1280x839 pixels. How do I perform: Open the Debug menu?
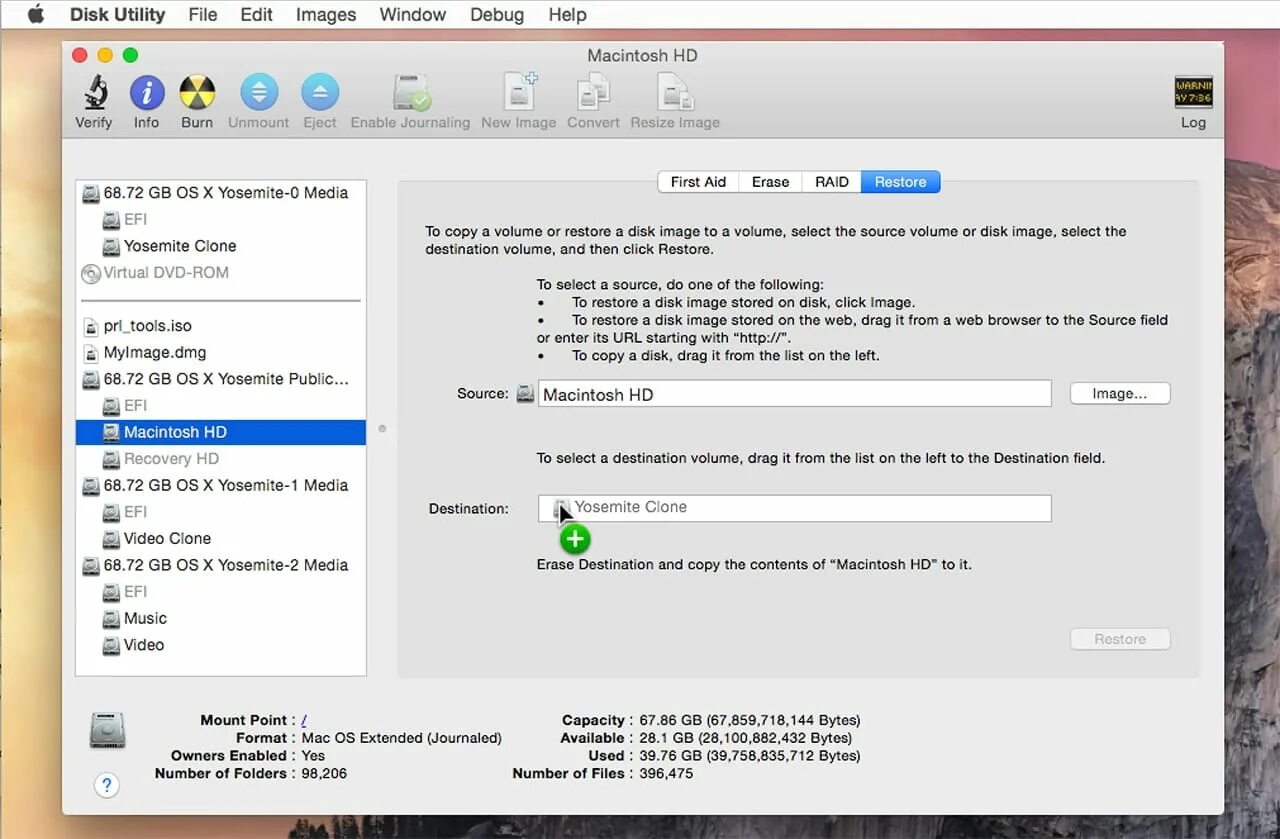497,14
